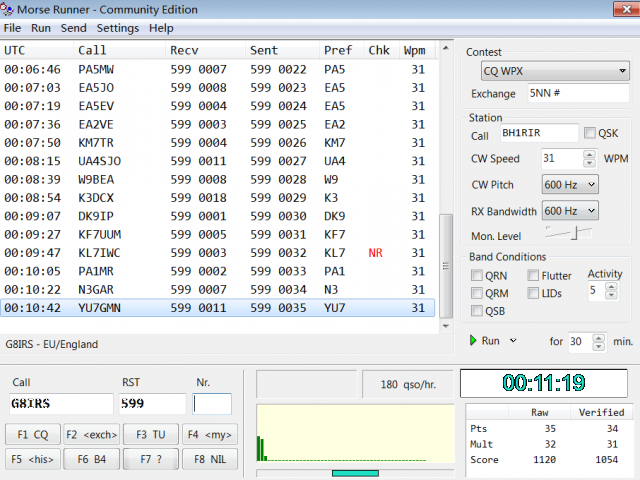Close the Morse Runner window
This screenshot has height=480, width=640.
627,9
